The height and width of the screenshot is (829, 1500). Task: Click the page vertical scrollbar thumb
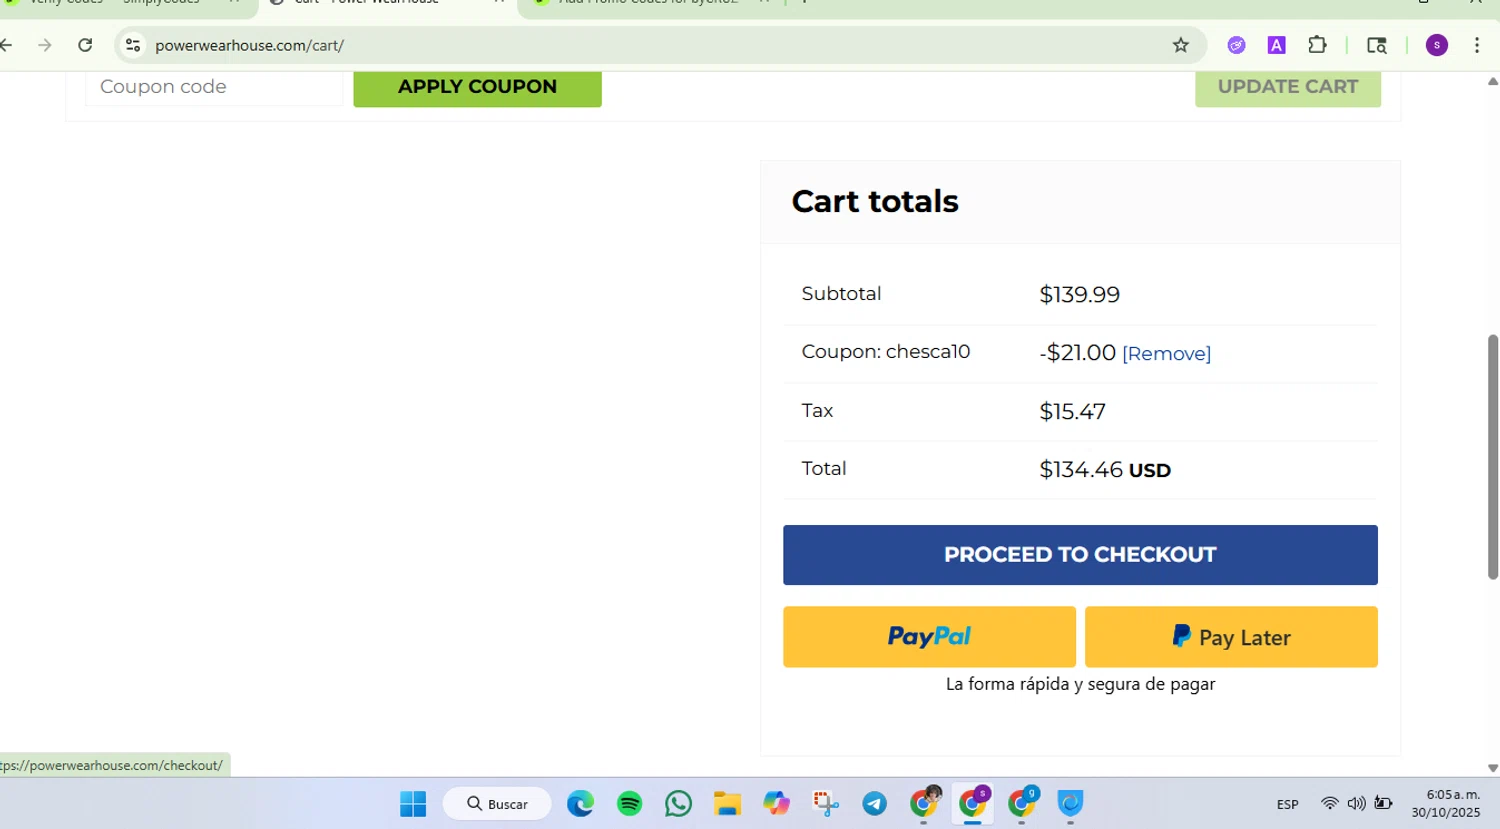coord(1493,457)
